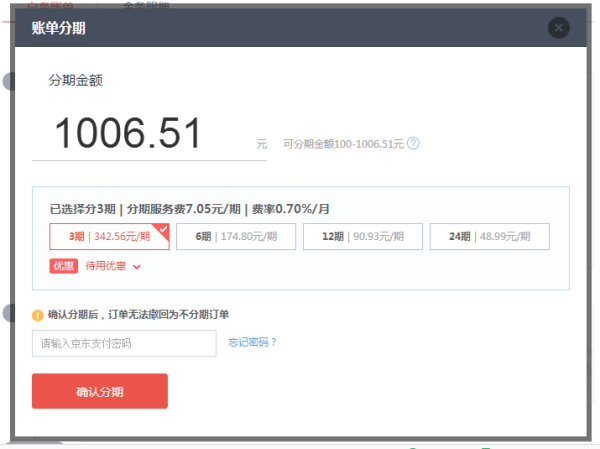Click the orange warning icon
Viewport: 600px width, 449px height.
point(38,314)
